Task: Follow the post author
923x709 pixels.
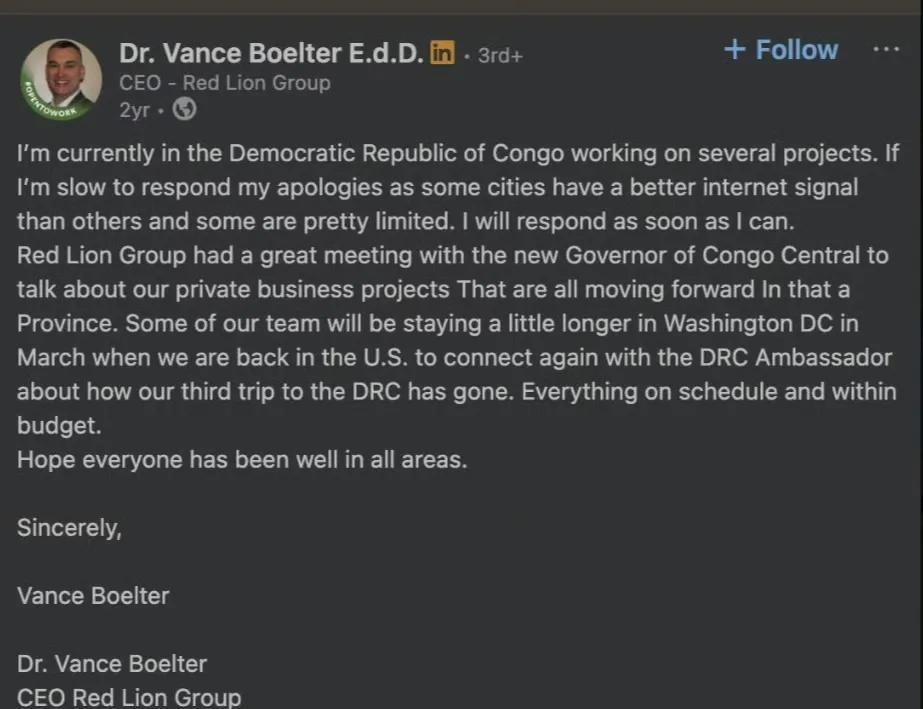Action: point(781,49)
